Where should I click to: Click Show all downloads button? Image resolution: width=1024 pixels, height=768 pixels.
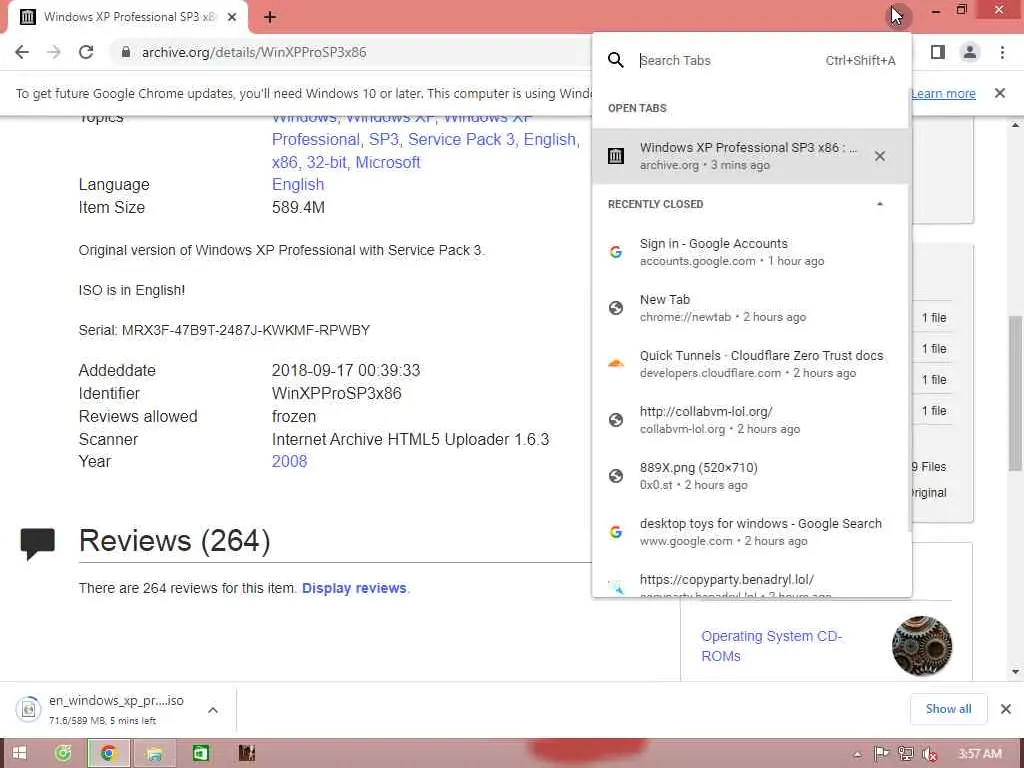pos(948,709)
